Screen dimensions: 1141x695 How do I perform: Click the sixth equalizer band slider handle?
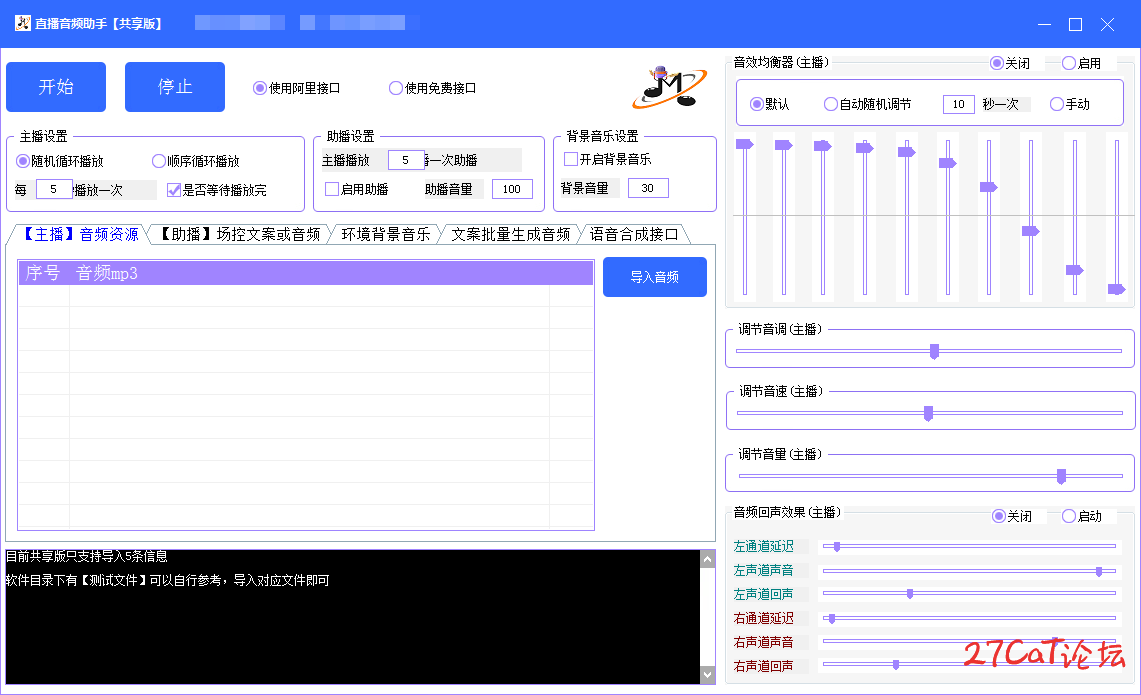pos(947,162)
